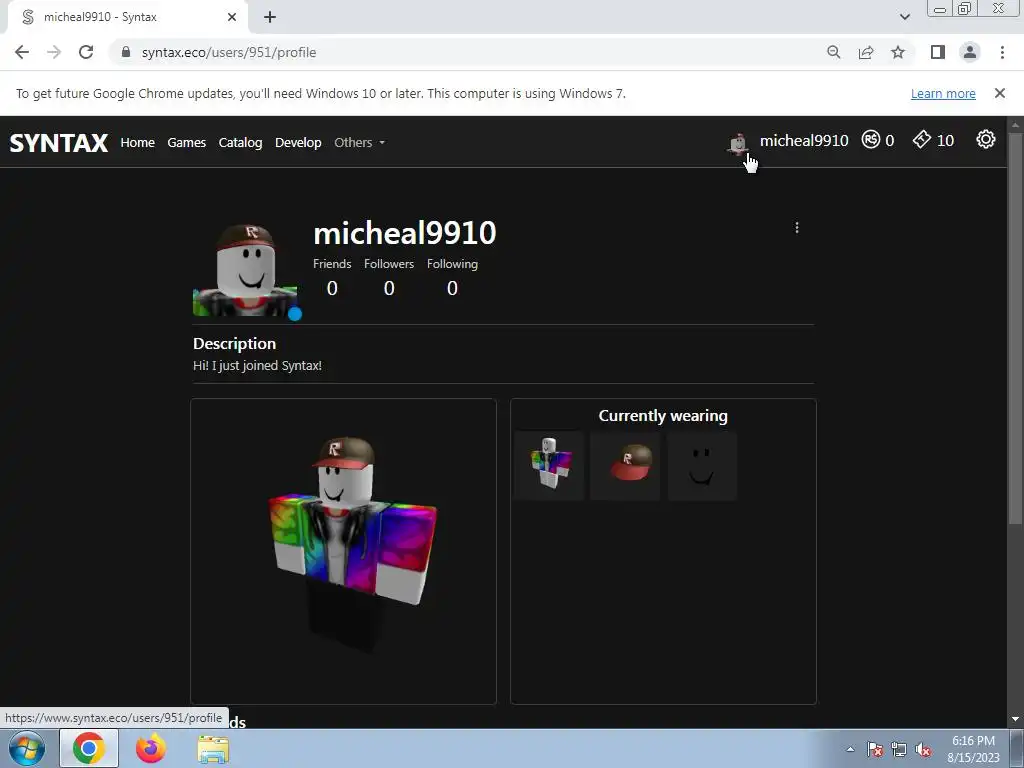This screenshot has width=1024, height=768.
Task: Open the Action Center flag icon
Action: click(875, 750)
